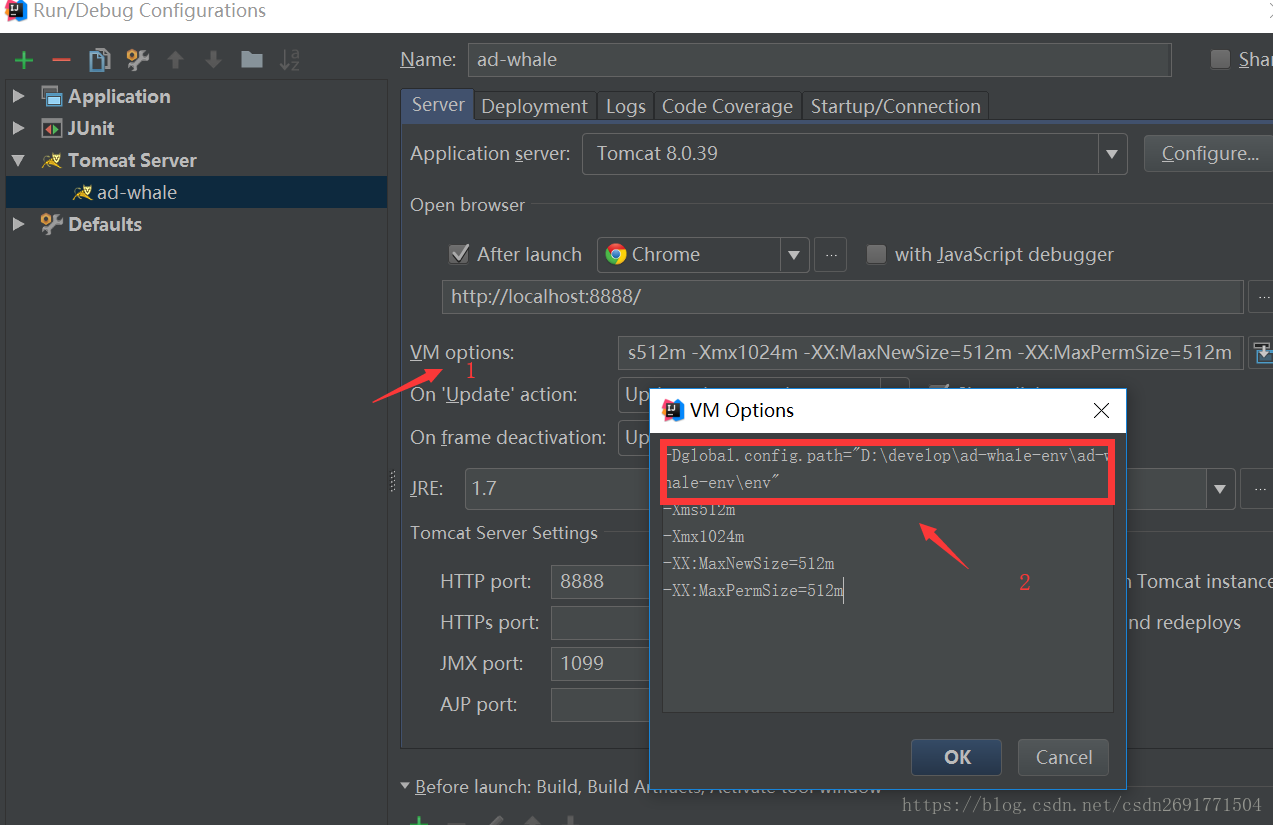Click the -XX:MaxPermSize=512m line
Image resolution: width=1273 pixels, height=825 pixels.
click(x=753, y=591)
